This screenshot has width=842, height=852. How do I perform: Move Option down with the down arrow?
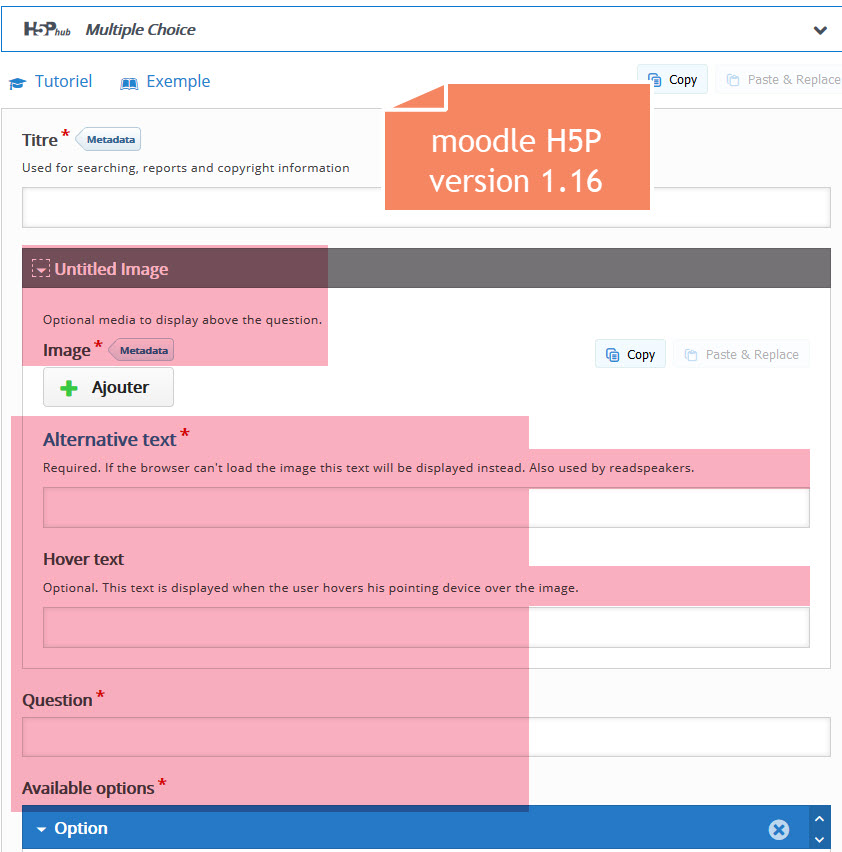pos(820,840)
